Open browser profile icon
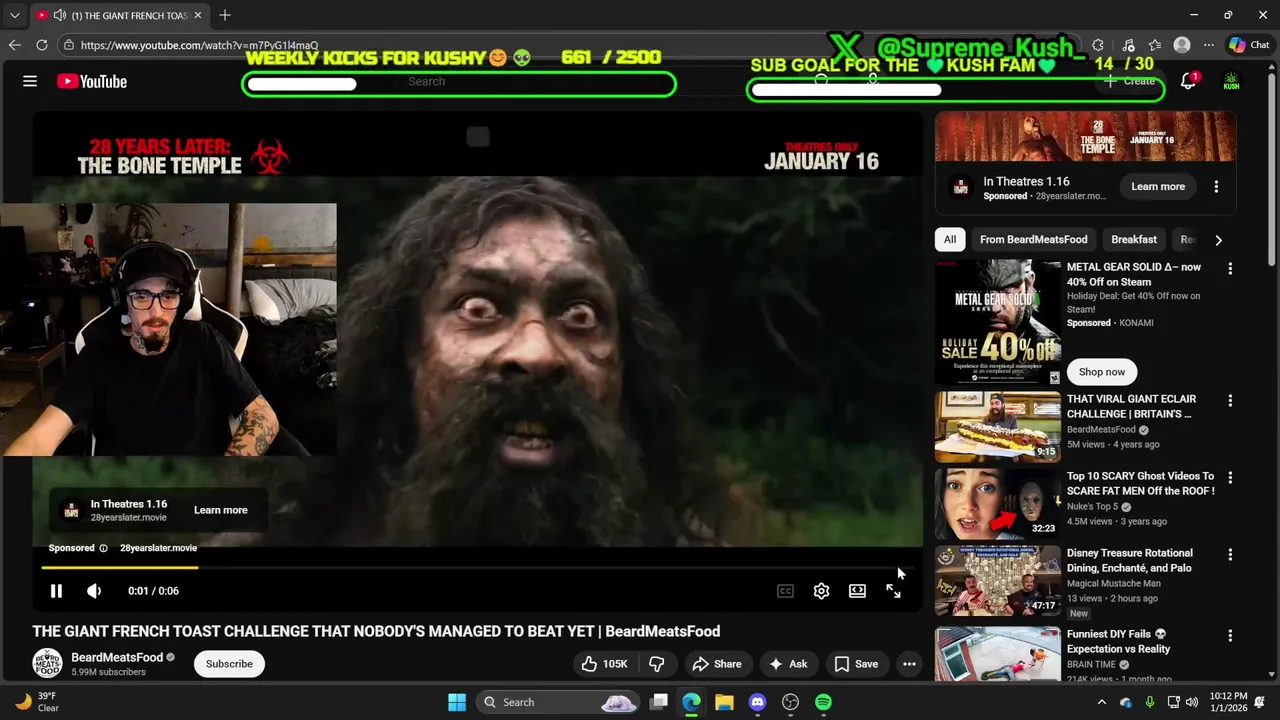1280x720 pixels. [1182, 45]
